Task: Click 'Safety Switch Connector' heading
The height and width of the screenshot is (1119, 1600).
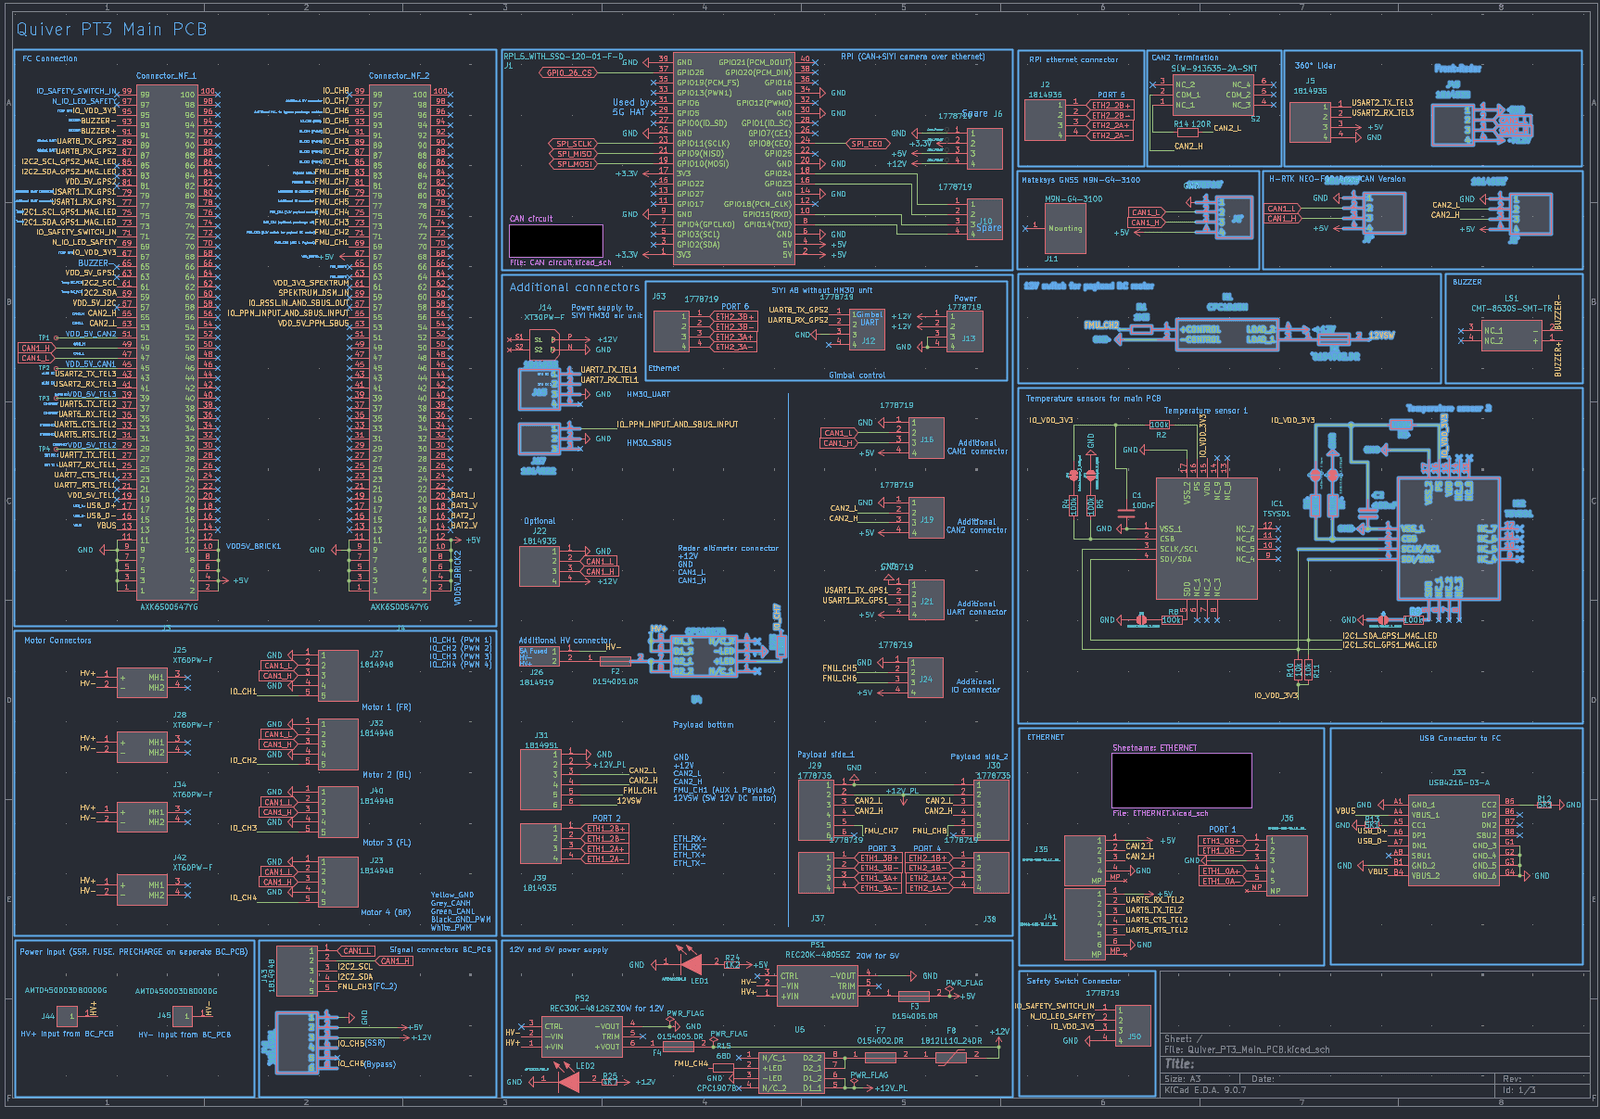Action: [x=1074, y=981]
